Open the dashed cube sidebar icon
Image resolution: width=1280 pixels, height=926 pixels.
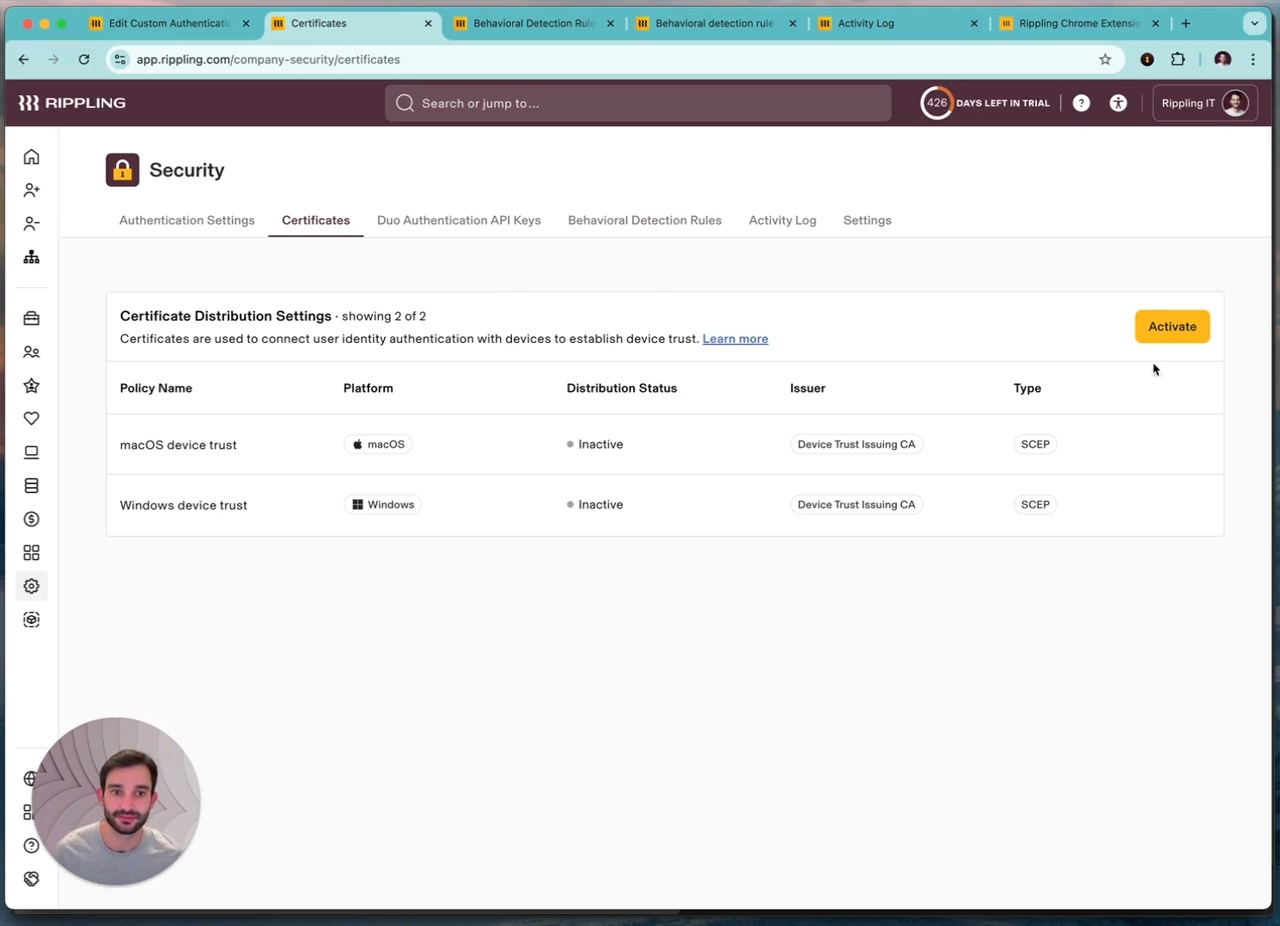pos(31,620)
